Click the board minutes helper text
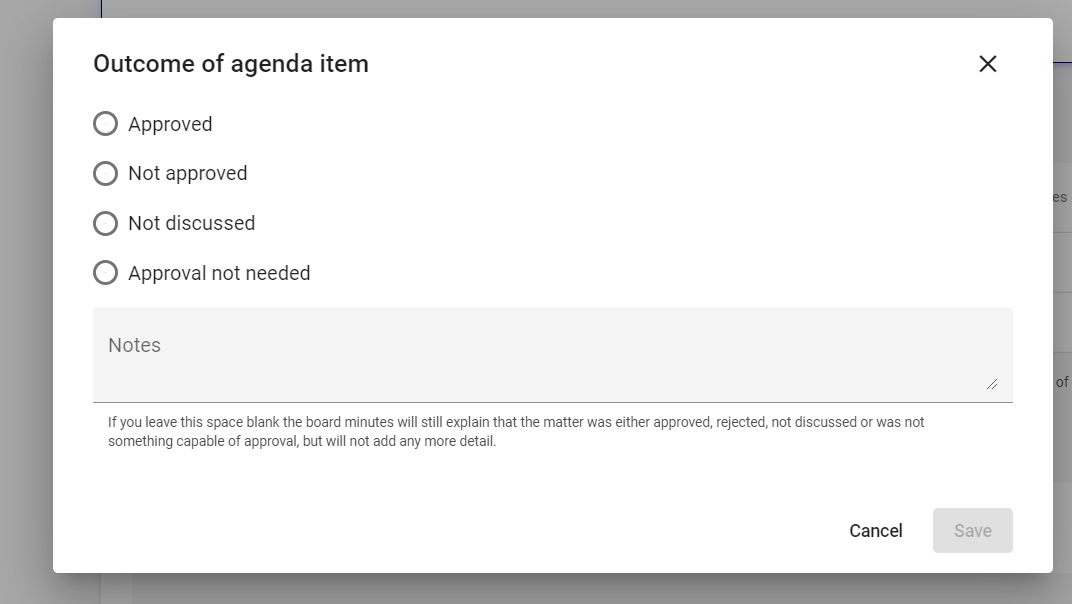The image size is (1072, 604). pyautogui.click(x=515, y=431)
